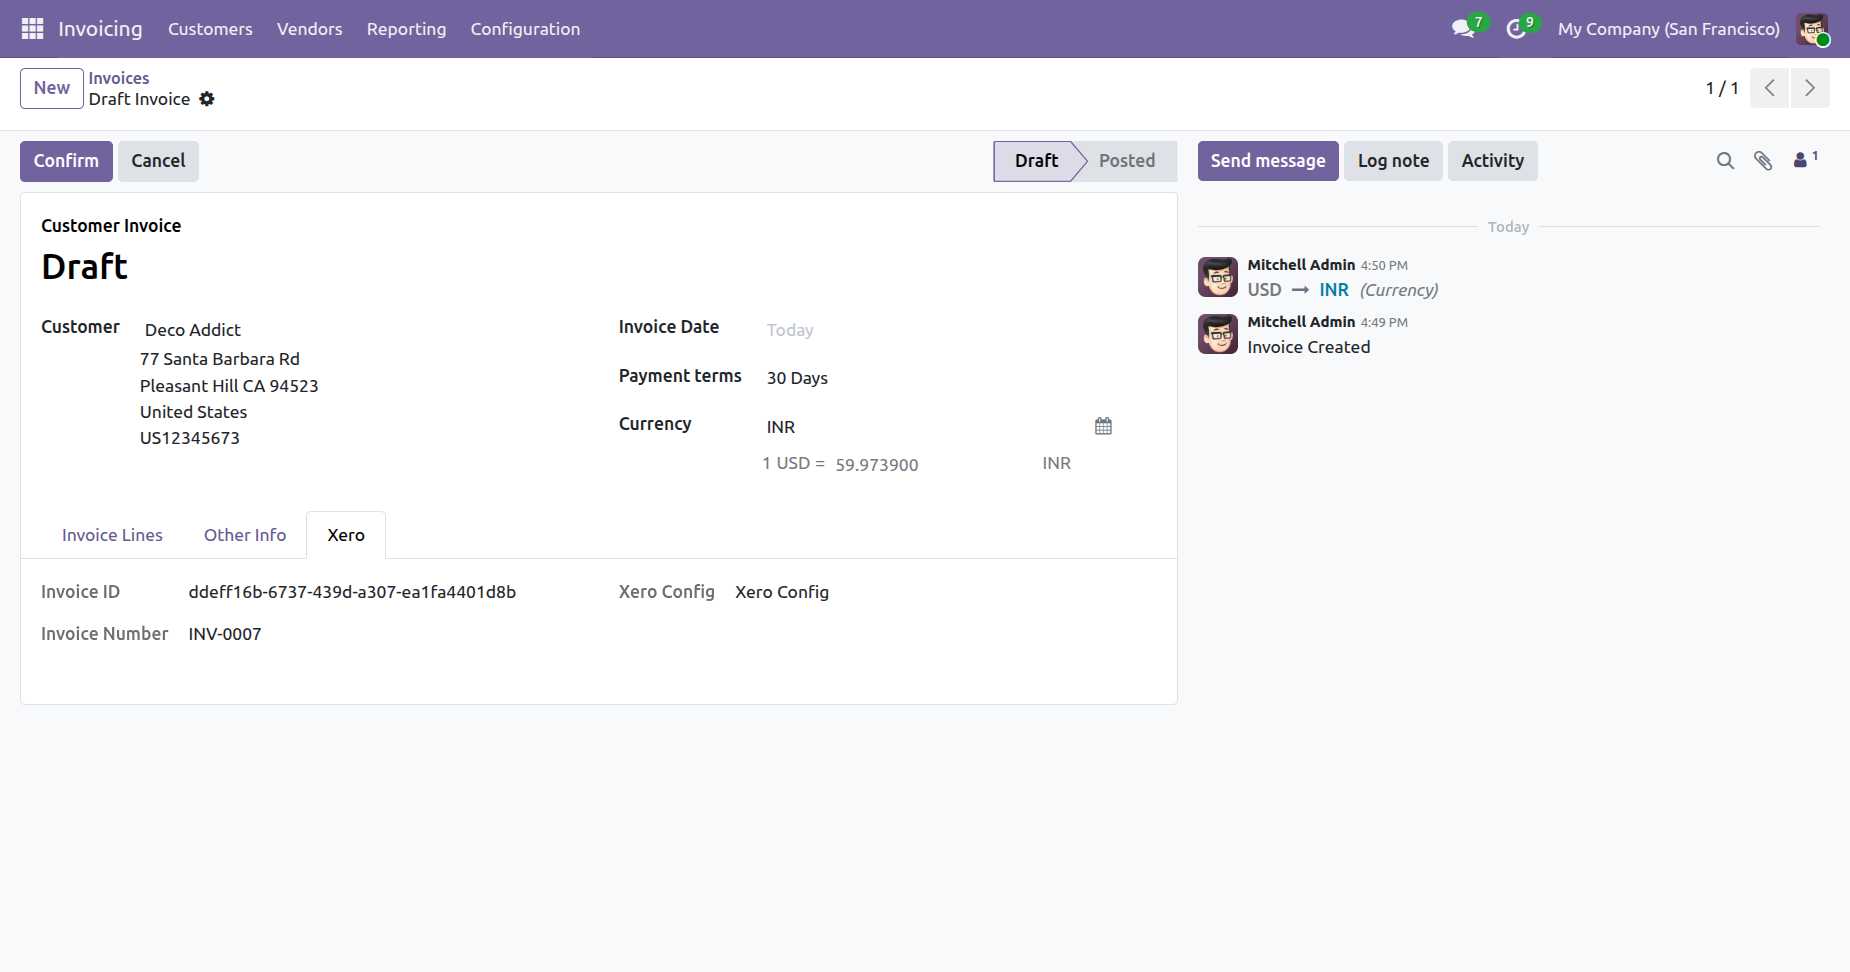The height and width of the screenshot is (972, 1850).
Task: Open the Reporting menu
Action: pyautogui.click(x=406, y=29)
